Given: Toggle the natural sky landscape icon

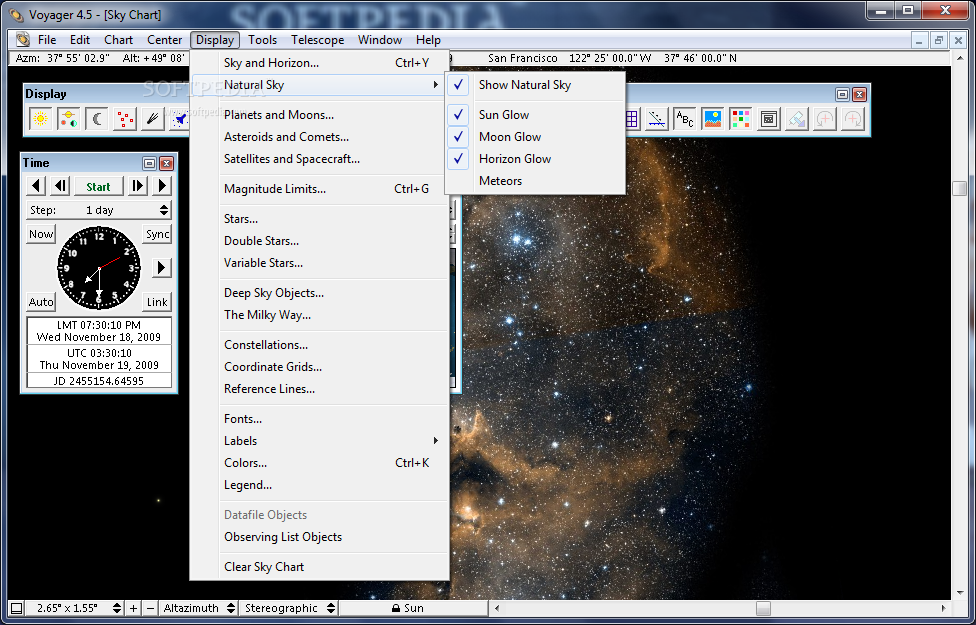Looking at the screenshot, I should click(x=713, y=118).
